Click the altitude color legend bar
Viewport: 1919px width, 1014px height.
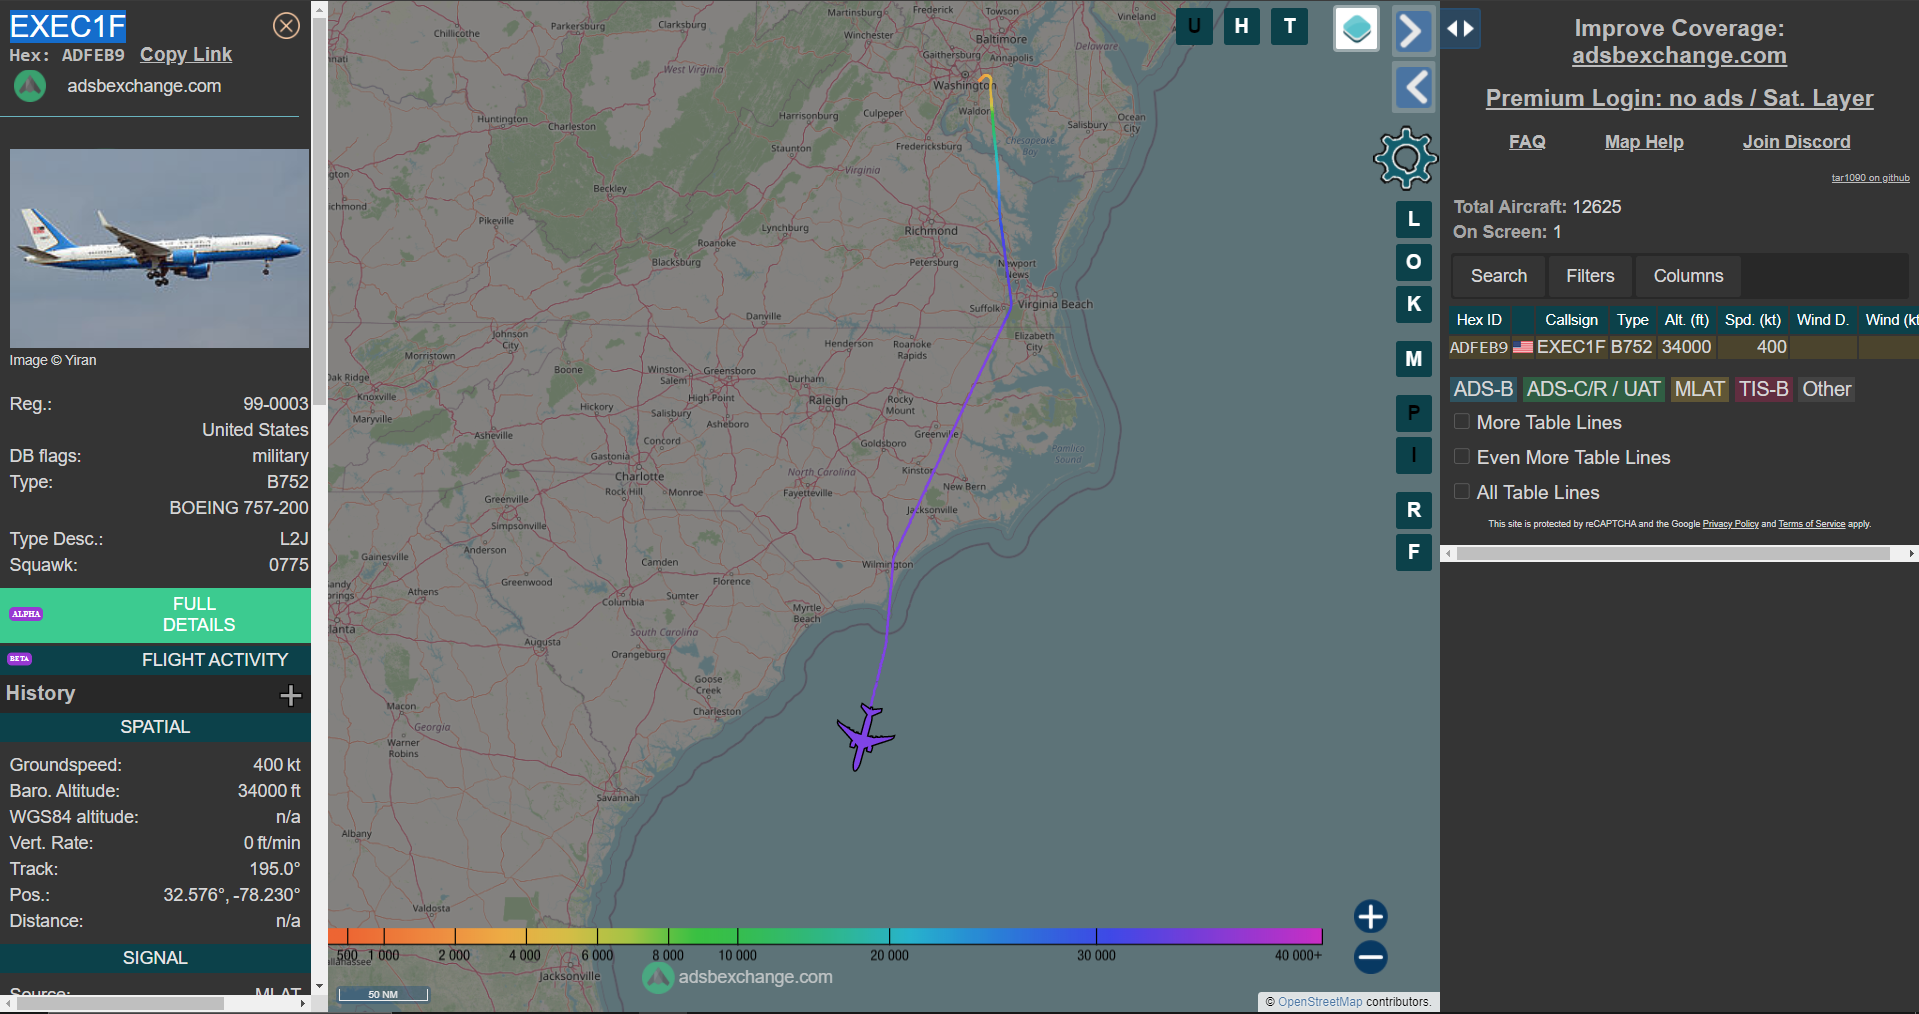point(825,936)
